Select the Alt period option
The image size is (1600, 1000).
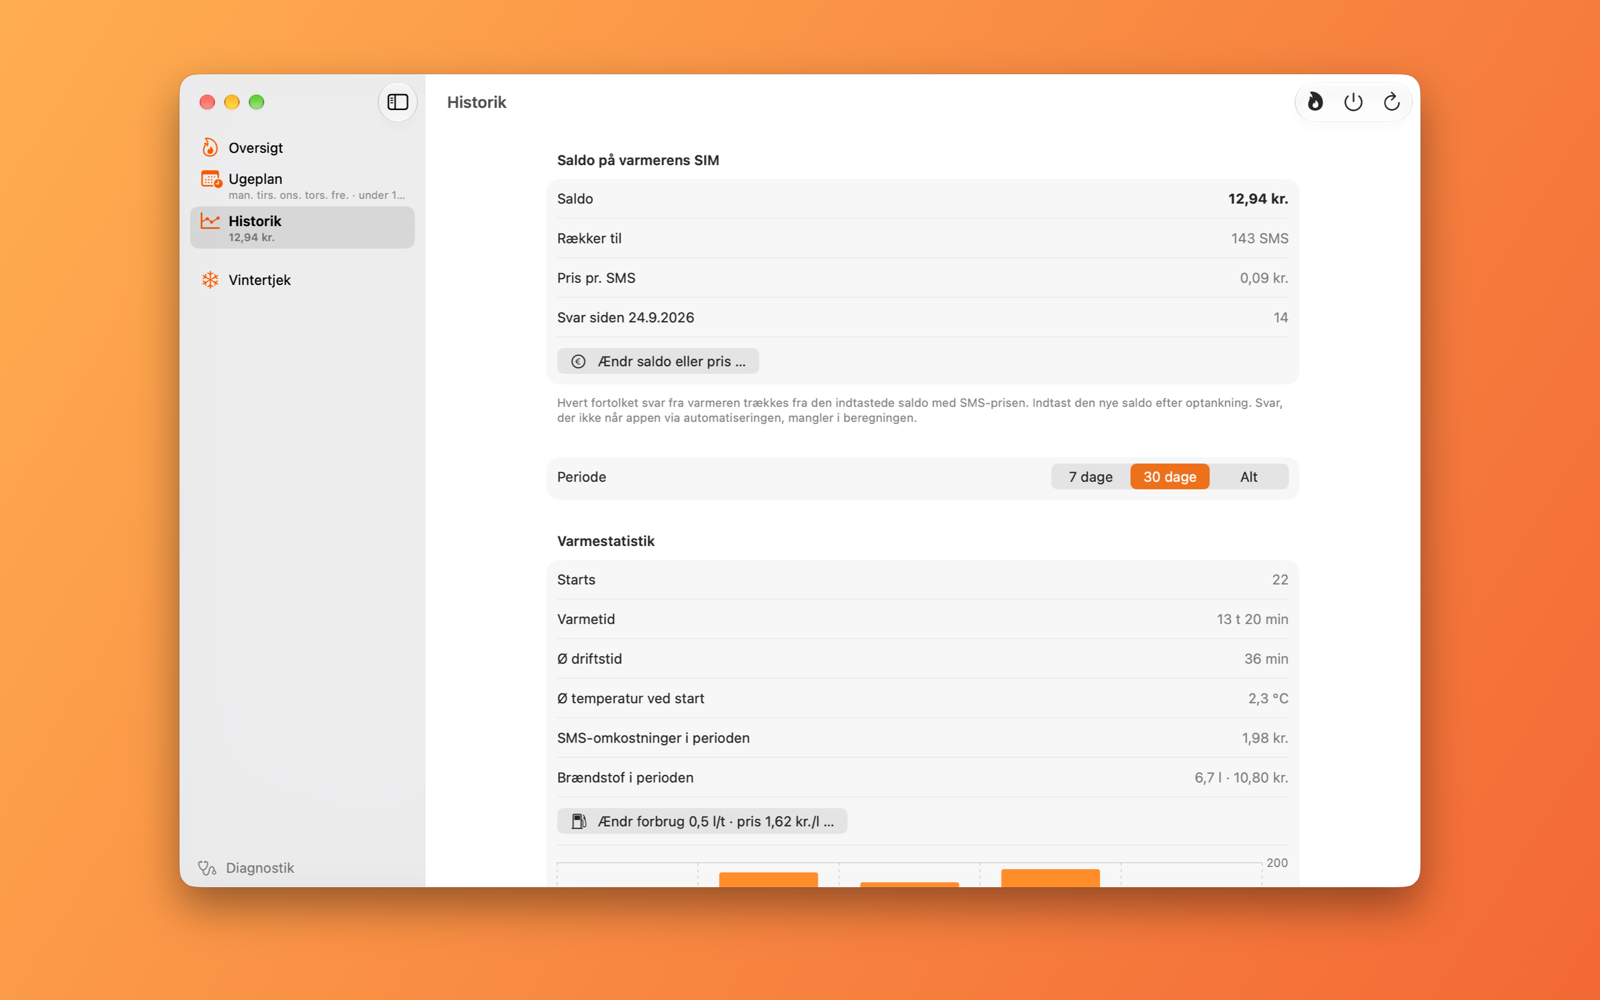pyautogui.click(x=1249, y=477)
